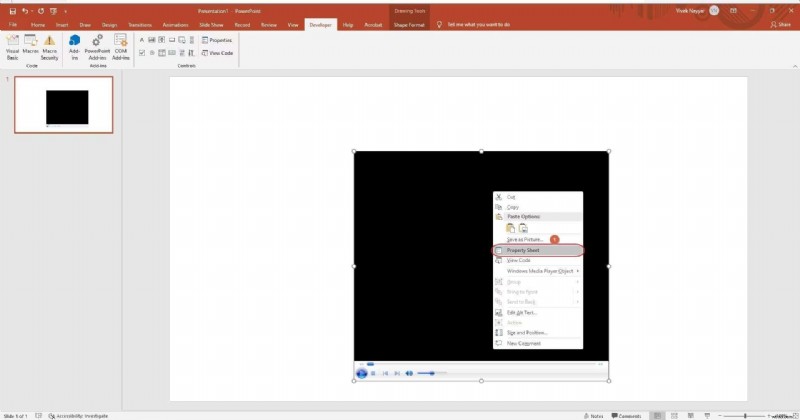Open the Macros dialog
The height and width of the screenshot is (420, 800).
(30, 45)
